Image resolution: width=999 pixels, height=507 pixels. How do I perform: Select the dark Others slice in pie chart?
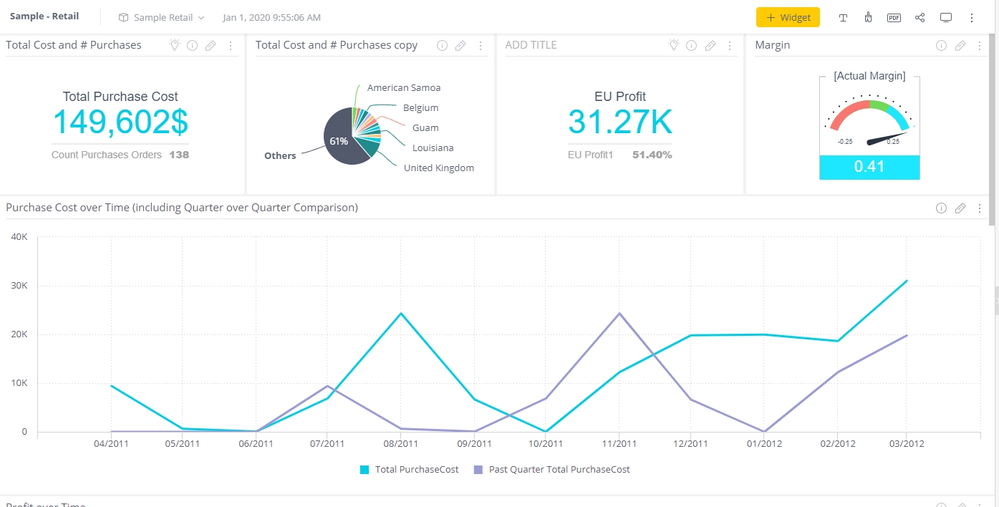[340, 146]
